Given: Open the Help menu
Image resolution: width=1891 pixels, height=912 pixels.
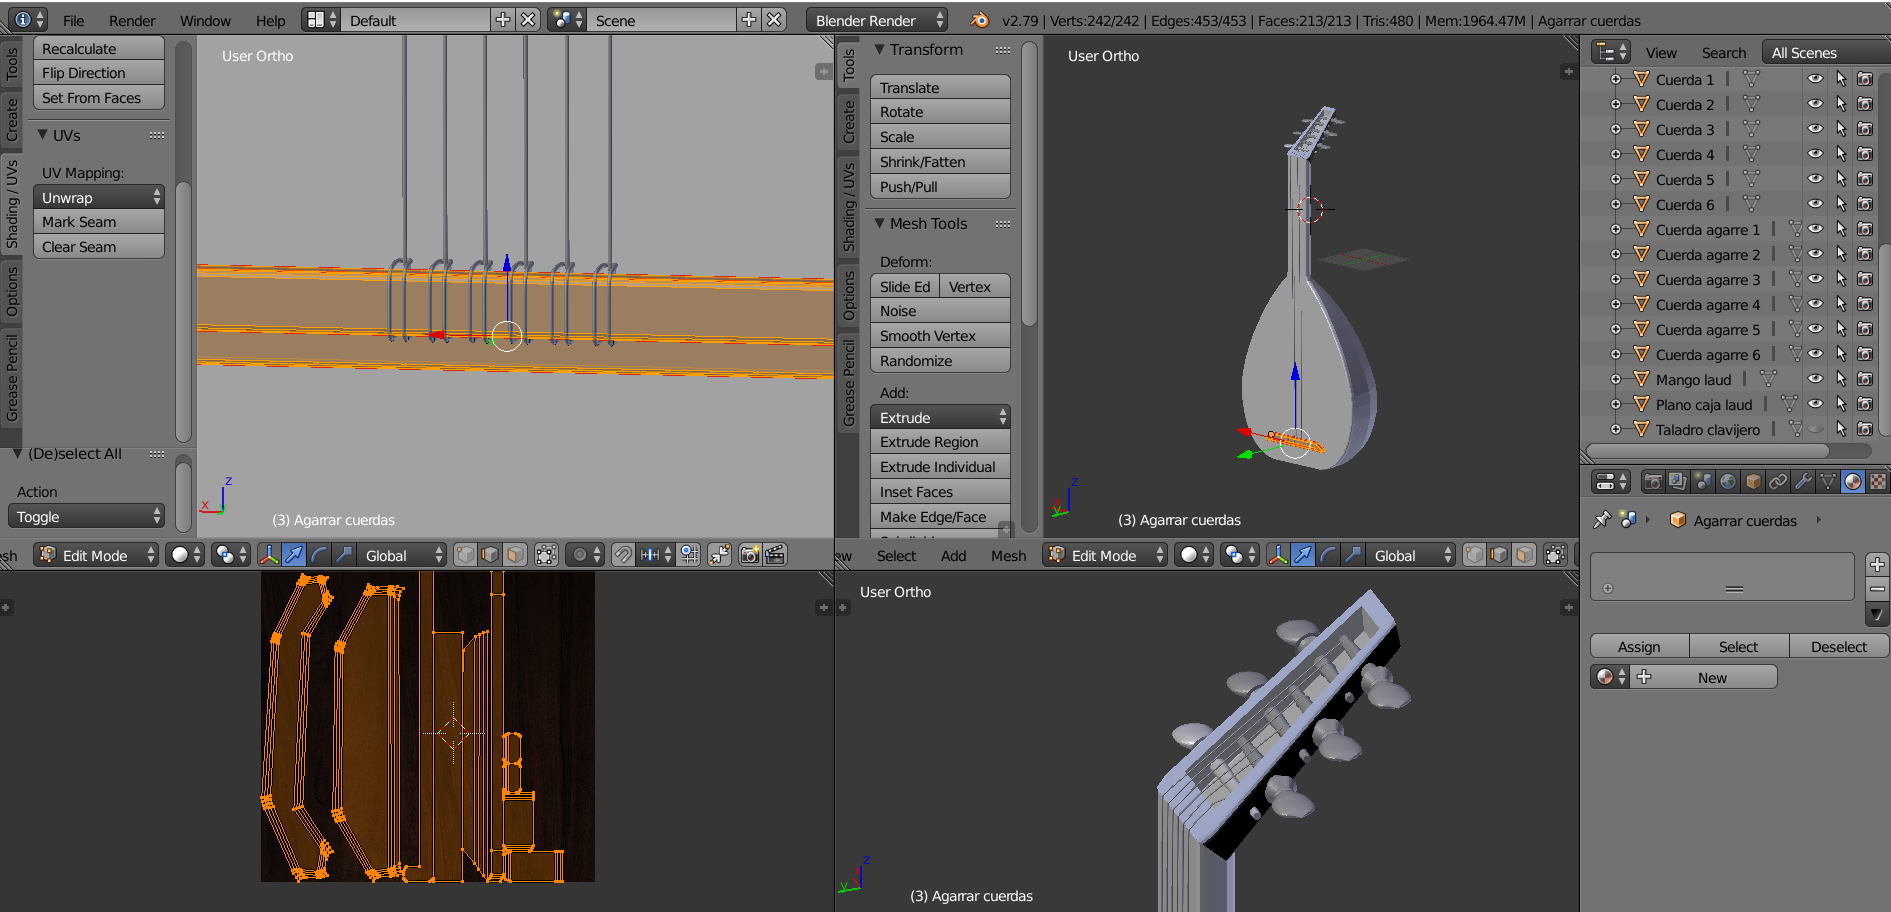Looking at the screenshot, I should click(x=270, y=20).
